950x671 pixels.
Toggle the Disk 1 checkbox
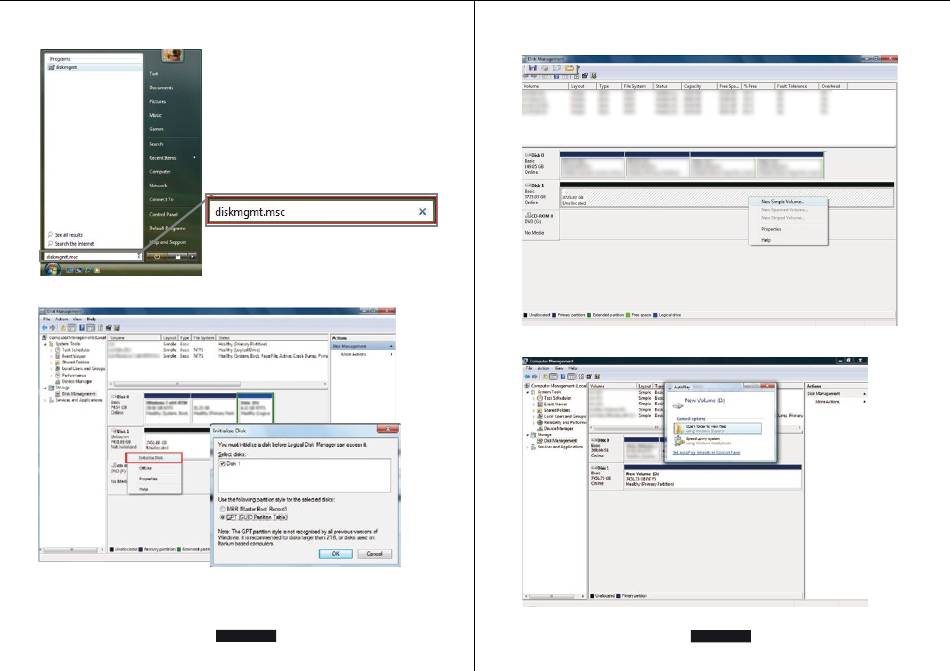224,463
